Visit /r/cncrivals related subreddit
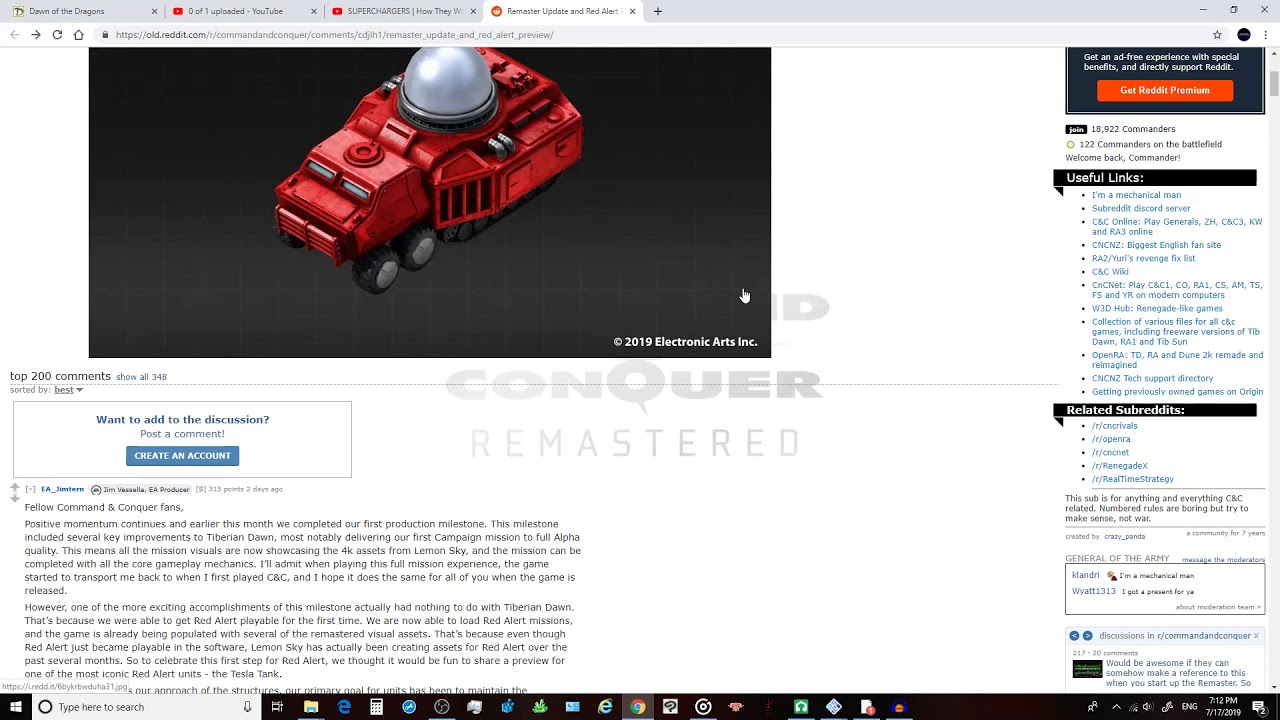This screenshot has width=1280, height=720. (x=1114, y=426)
